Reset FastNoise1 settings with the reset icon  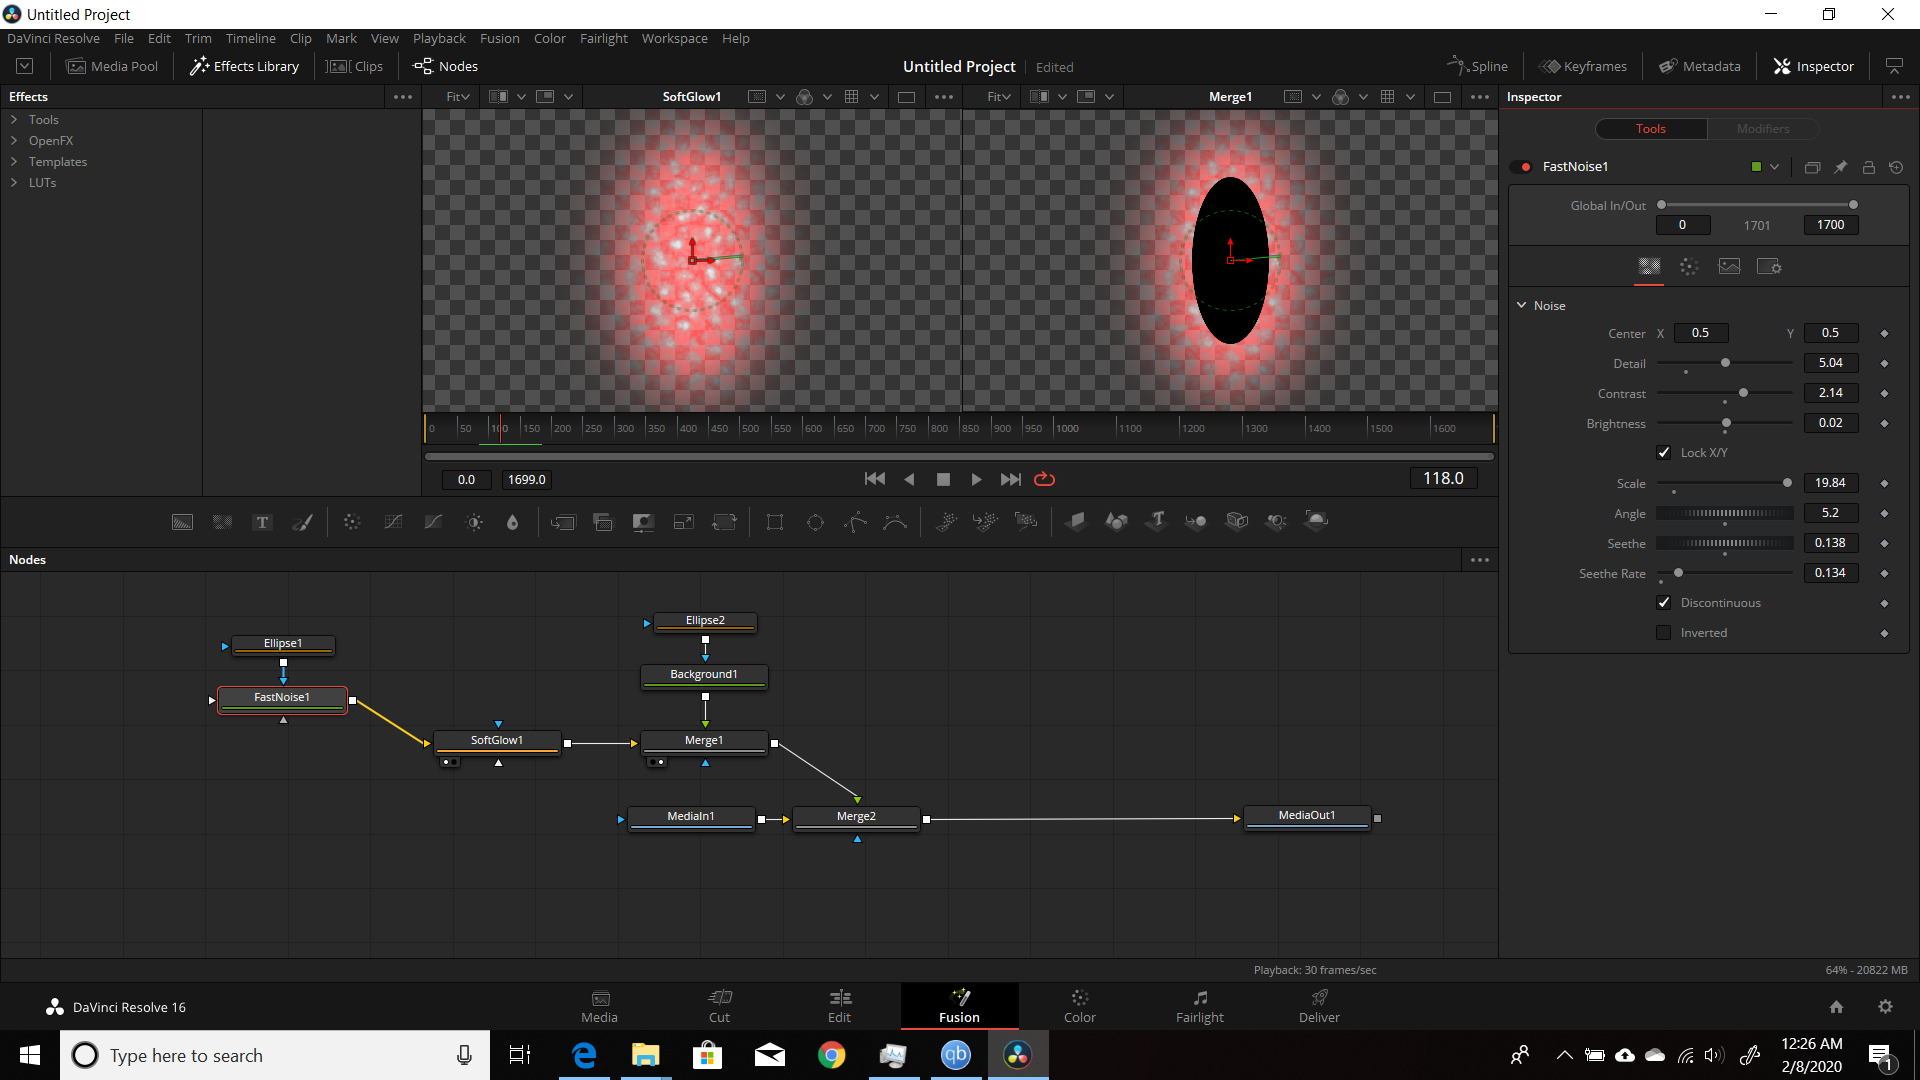tap(1896, 167)
